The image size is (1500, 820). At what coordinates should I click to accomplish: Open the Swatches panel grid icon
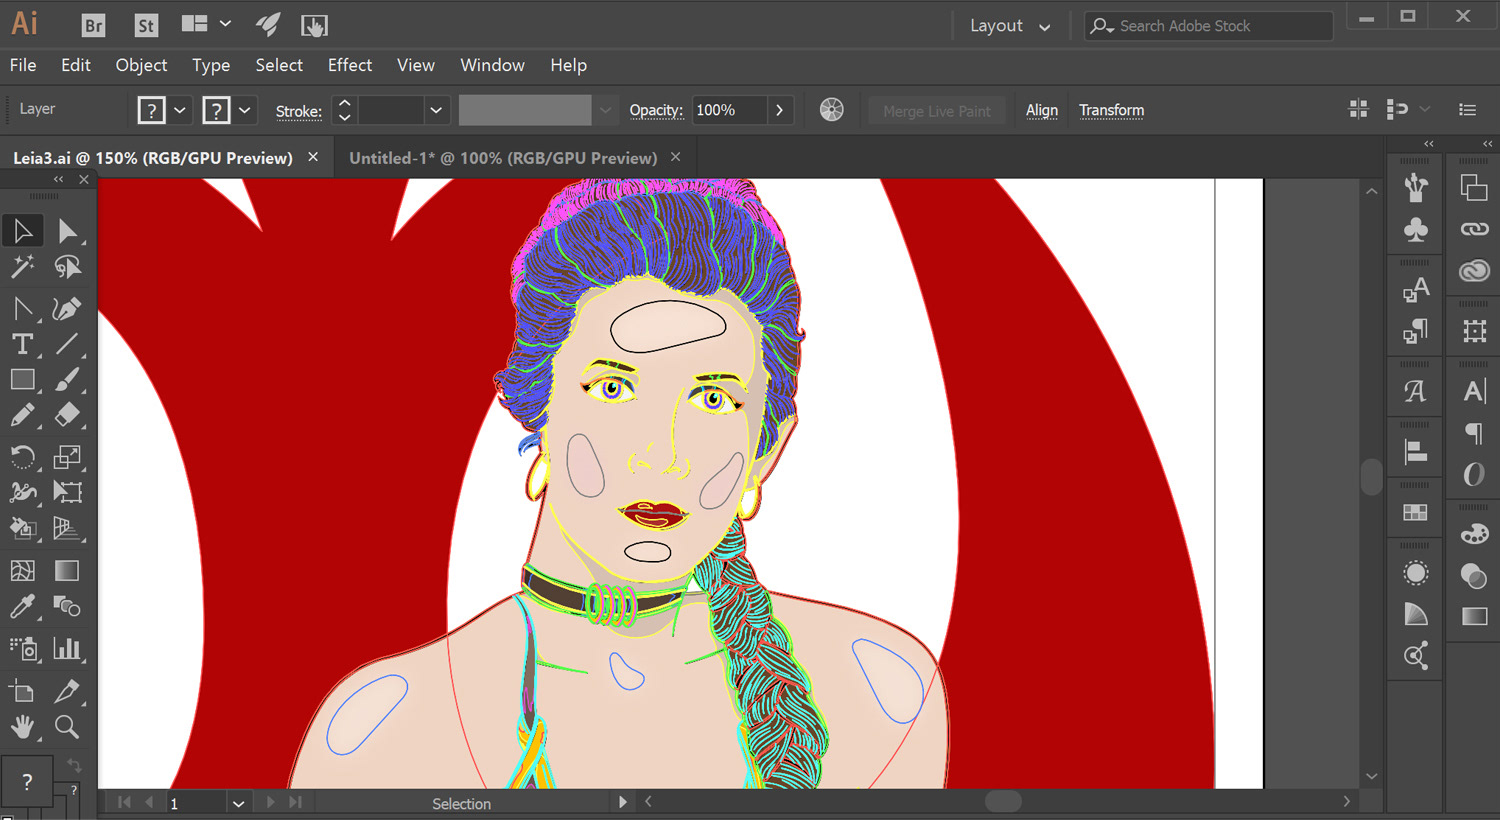point(1416,513)
